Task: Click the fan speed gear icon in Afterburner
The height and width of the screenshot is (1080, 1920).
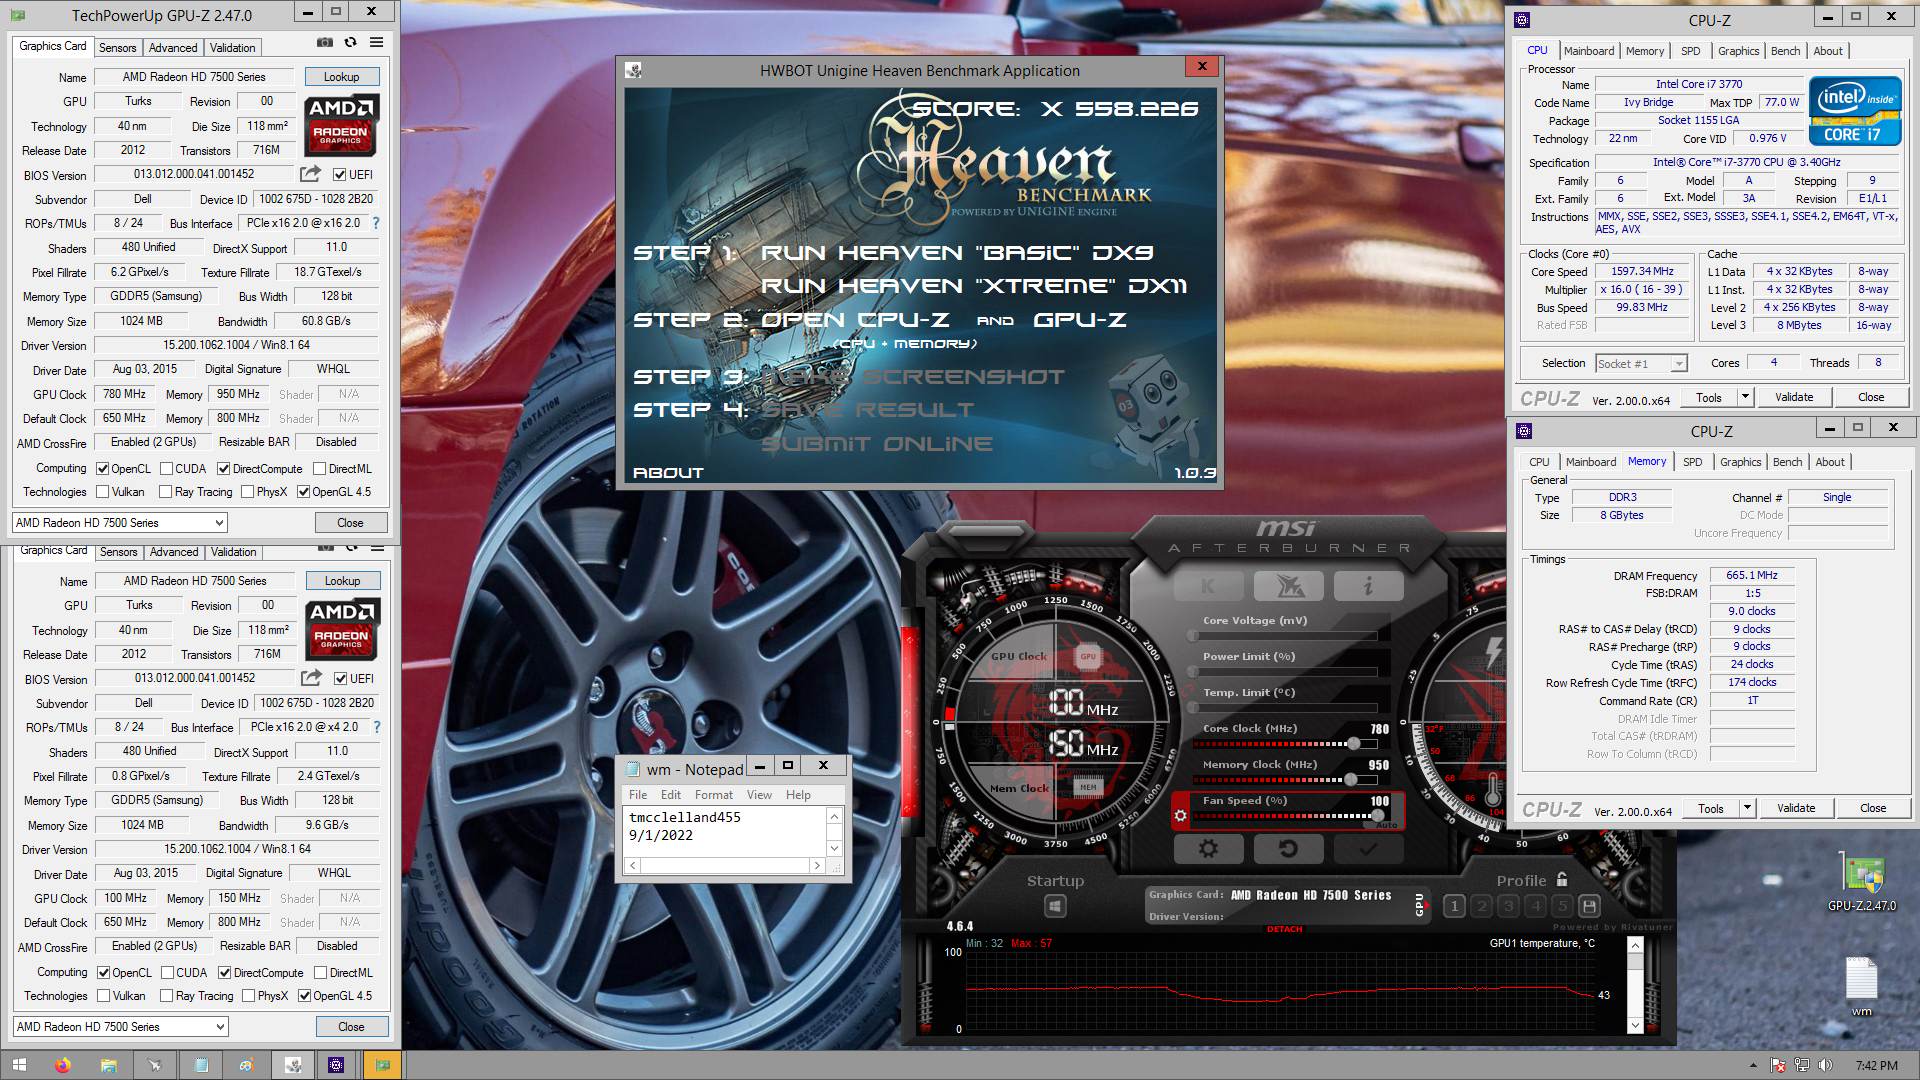Action: (1180, 815)
